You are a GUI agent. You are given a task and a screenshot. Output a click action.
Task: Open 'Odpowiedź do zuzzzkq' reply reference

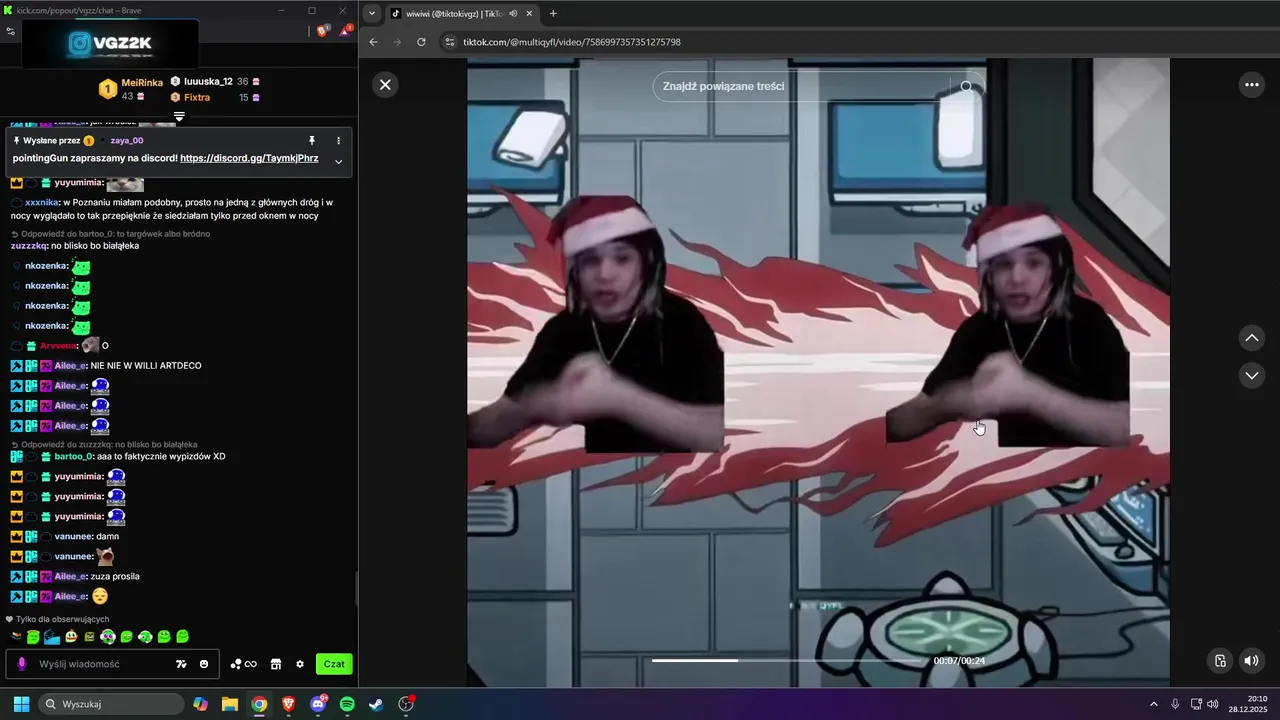[x=104, y=444]
